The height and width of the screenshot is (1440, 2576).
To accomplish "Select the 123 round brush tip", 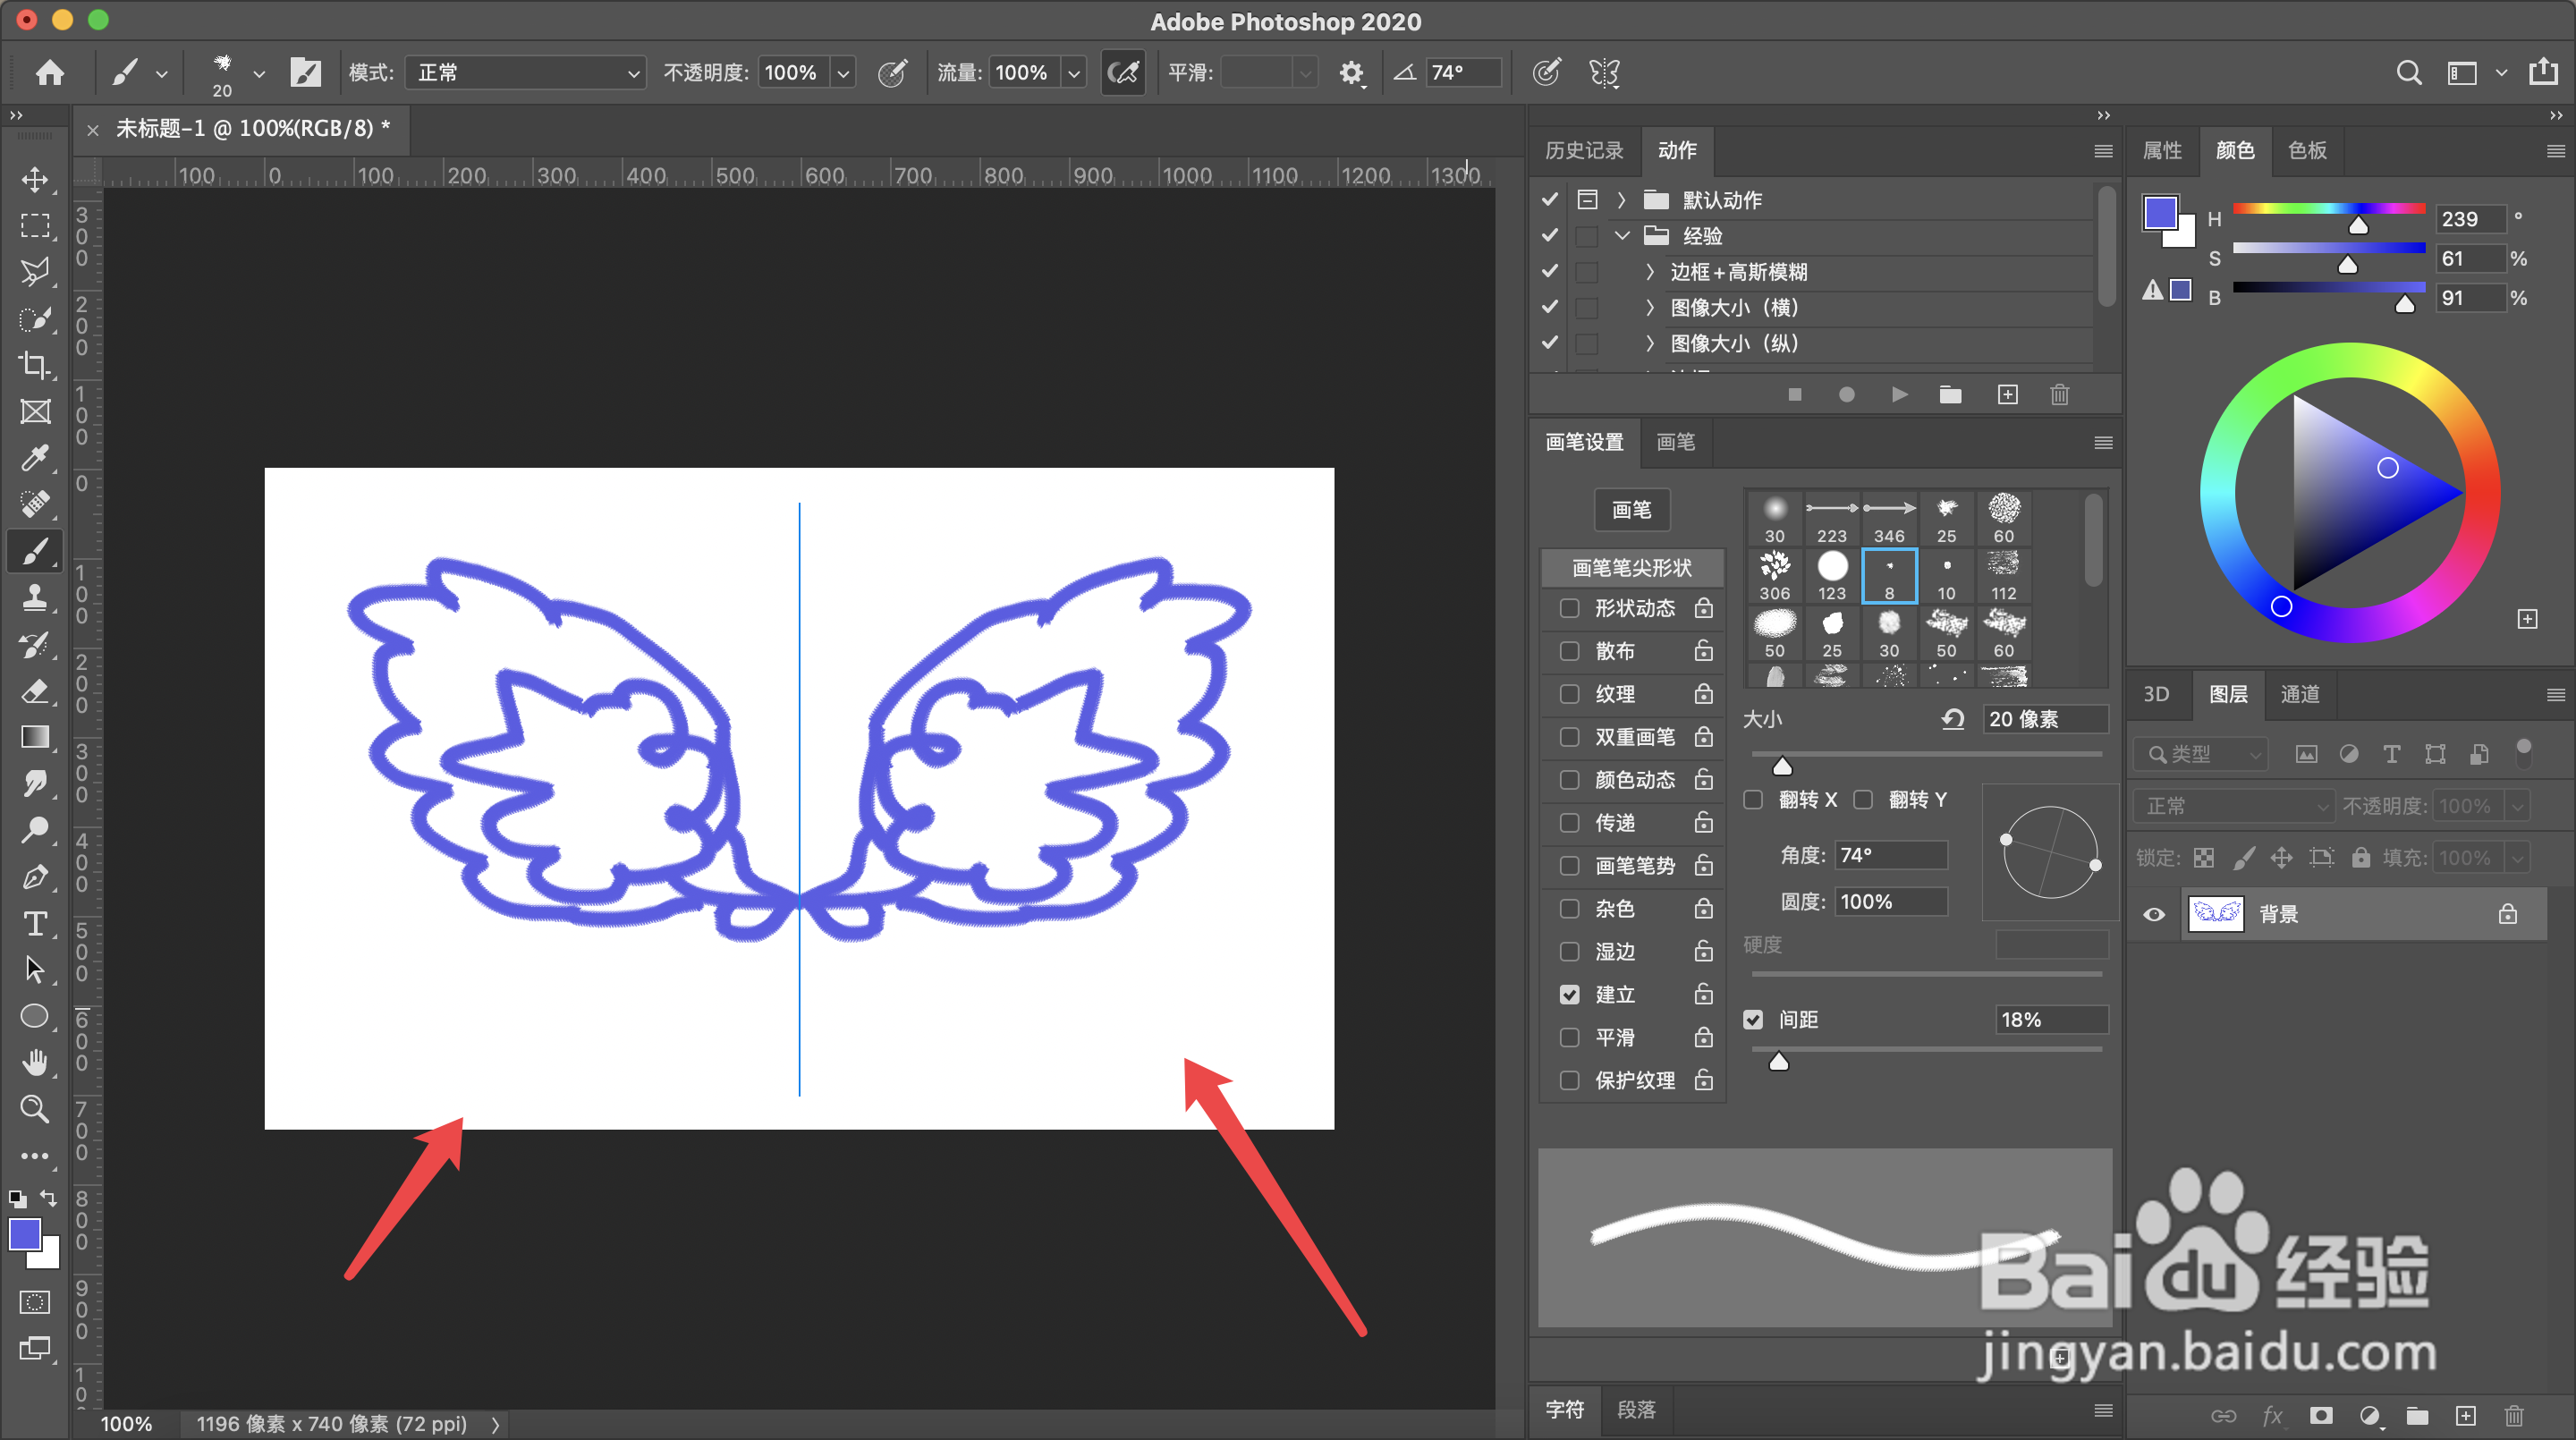I will click(x=1832, y=575).
